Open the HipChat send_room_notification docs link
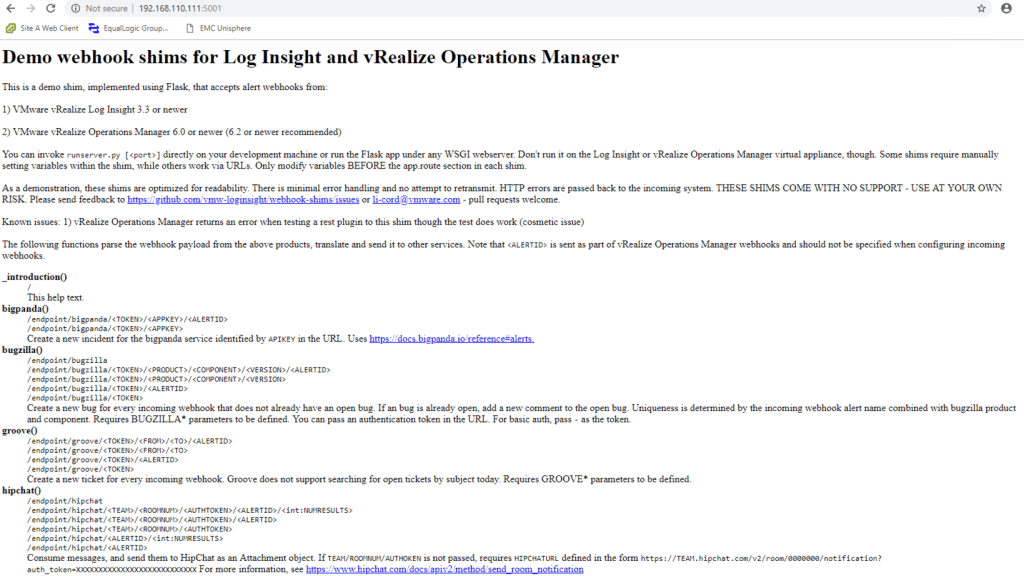 (x=444, y=569)
